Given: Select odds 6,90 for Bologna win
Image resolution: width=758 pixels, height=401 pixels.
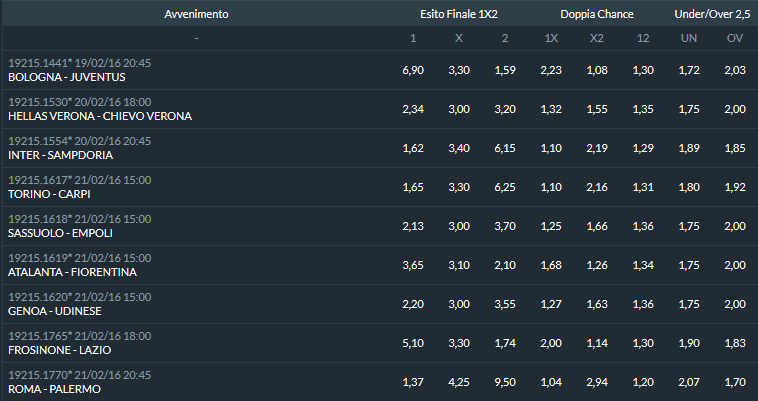Looking at the screenshot, I should click(x=413, y=70).
